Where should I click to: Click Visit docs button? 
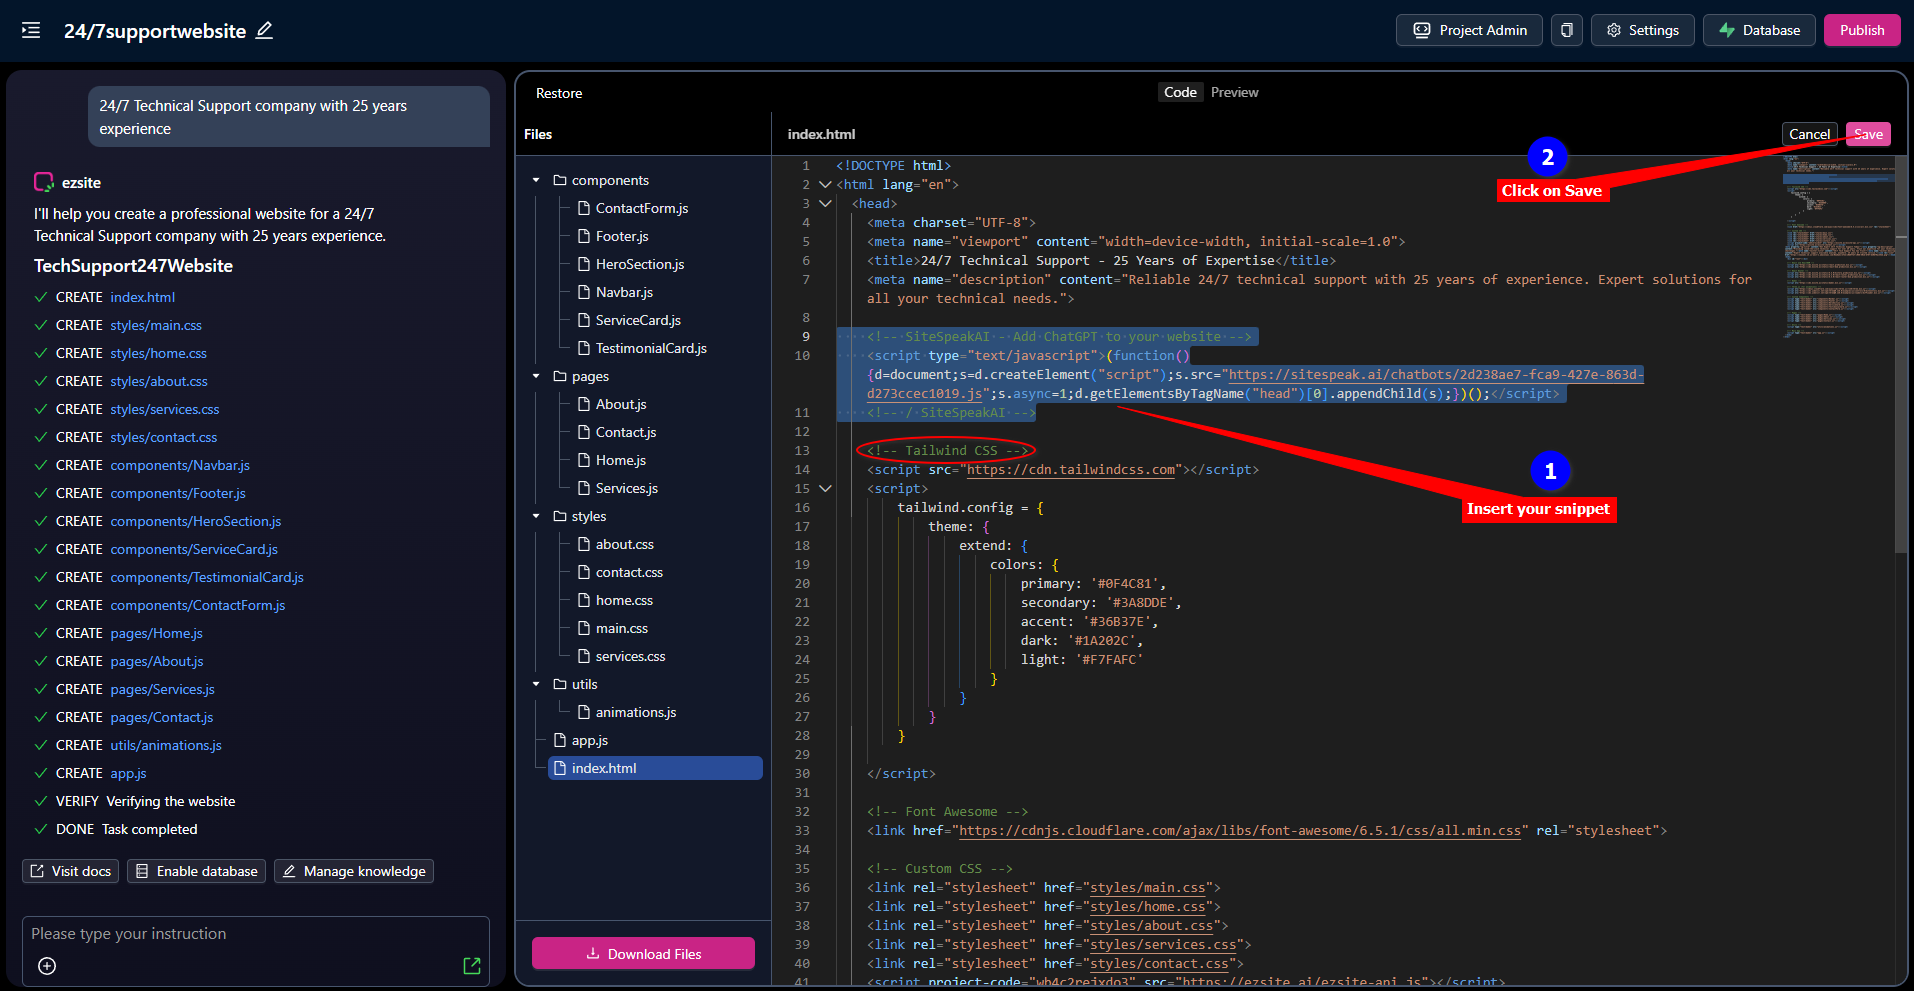(70, 871)
